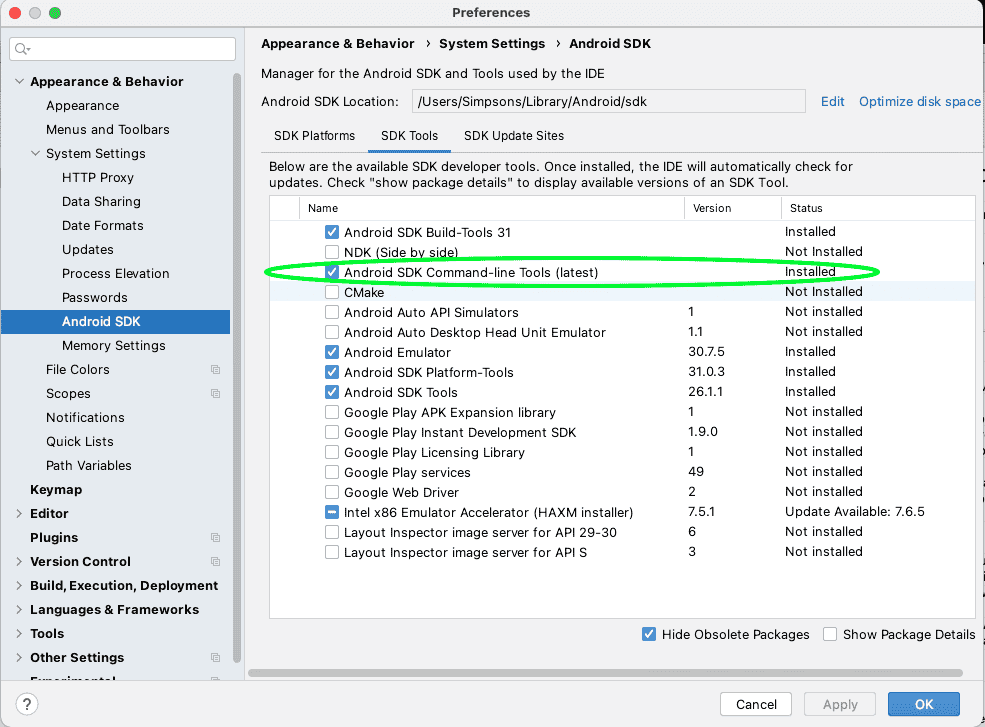Sort by the Name column header
985x727 pixels.
click(x=491, y=208)
